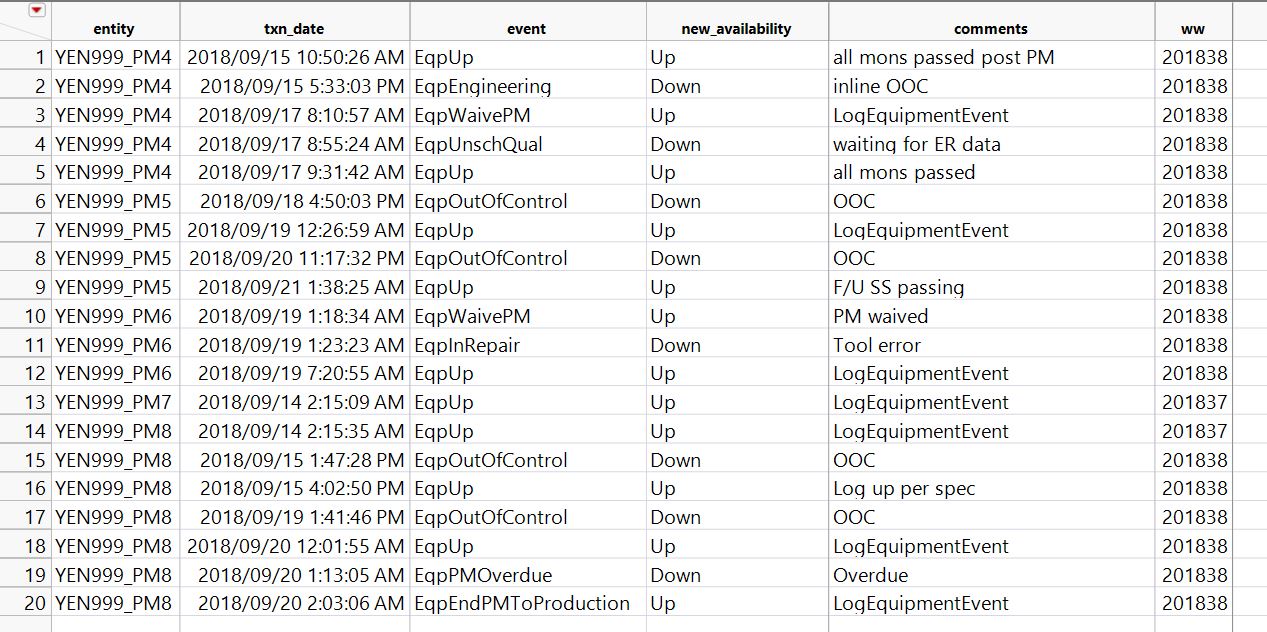Select the entity column header
Image resolution: width=1267 pixels, height=632 pixels.
113,29
